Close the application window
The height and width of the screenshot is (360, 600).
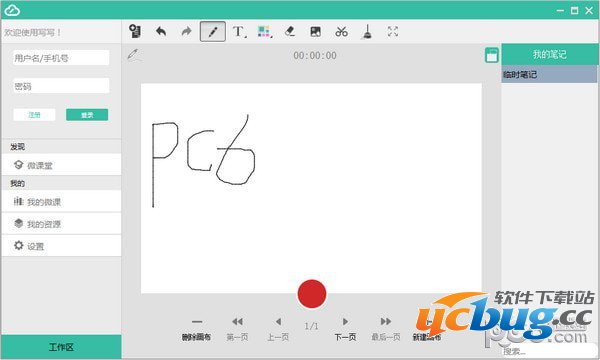pos(589,10)
